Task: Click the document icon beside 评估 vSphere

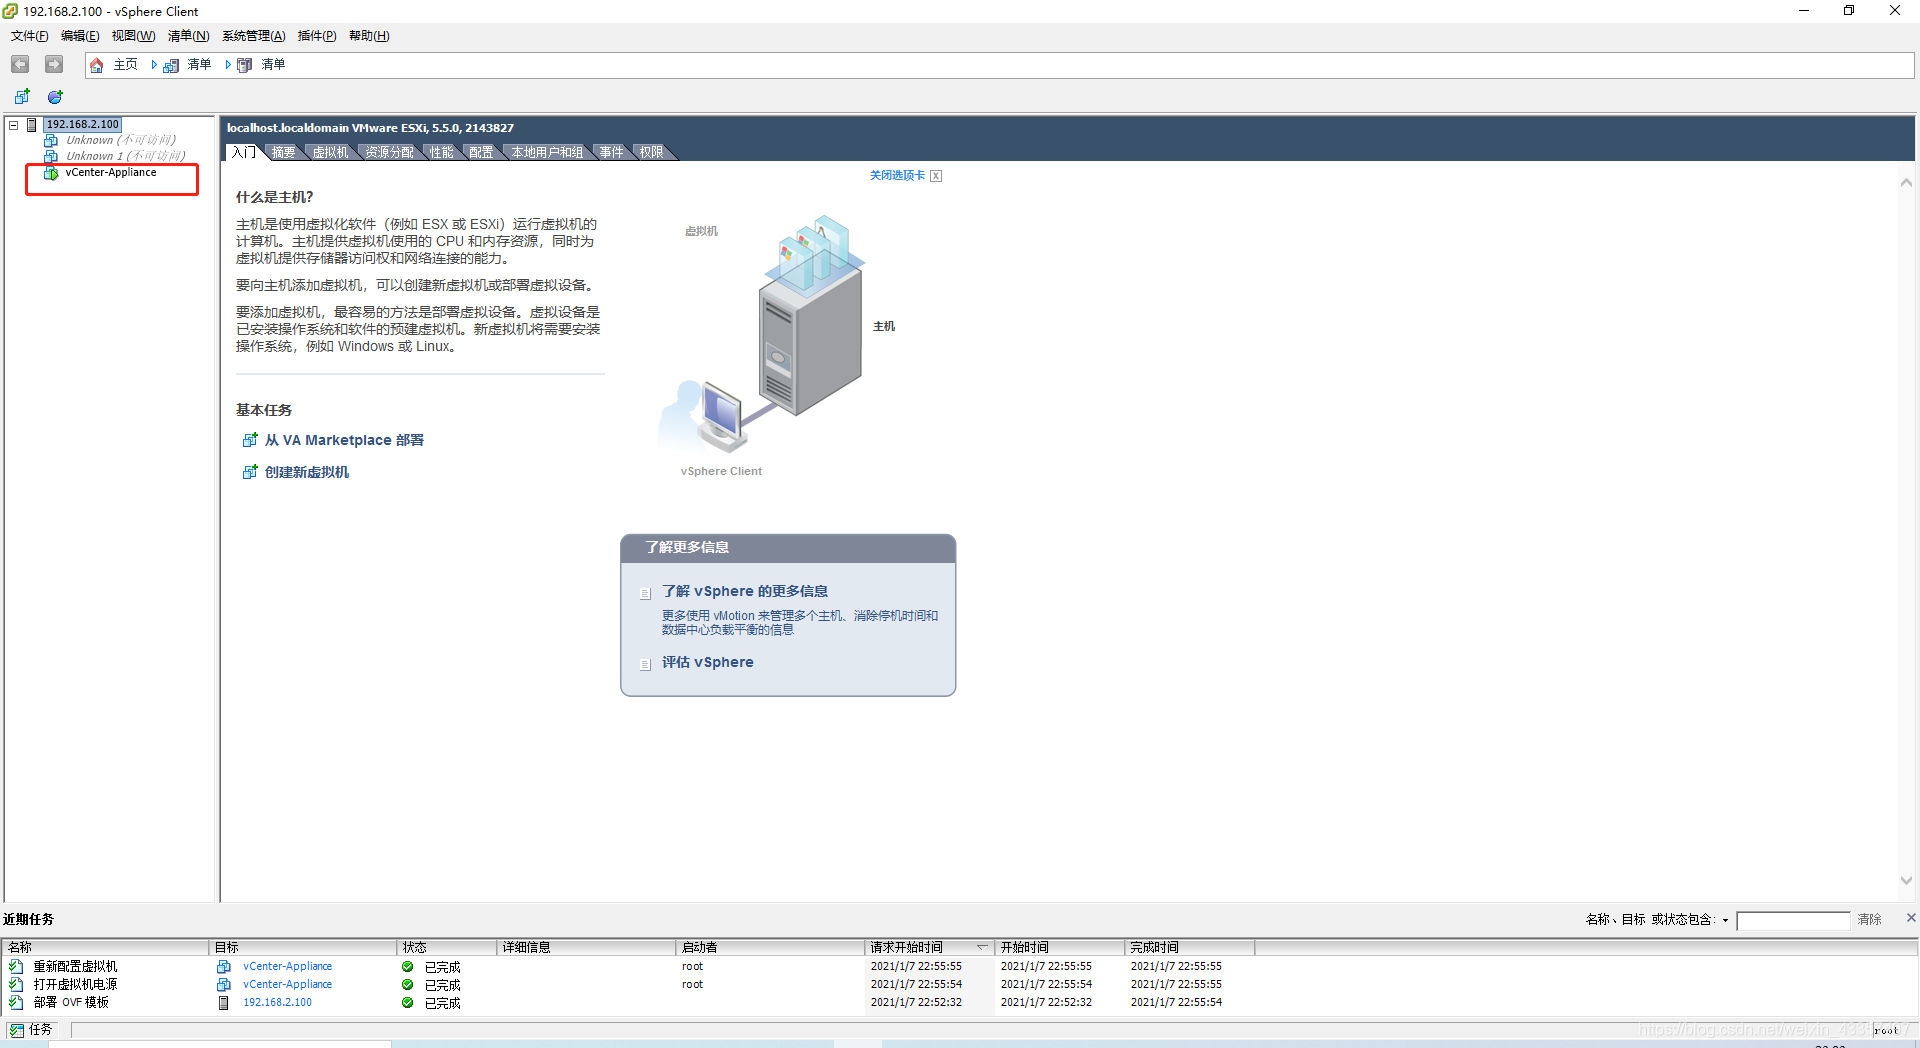Action: pyautogui.click(x=645, y=664)
